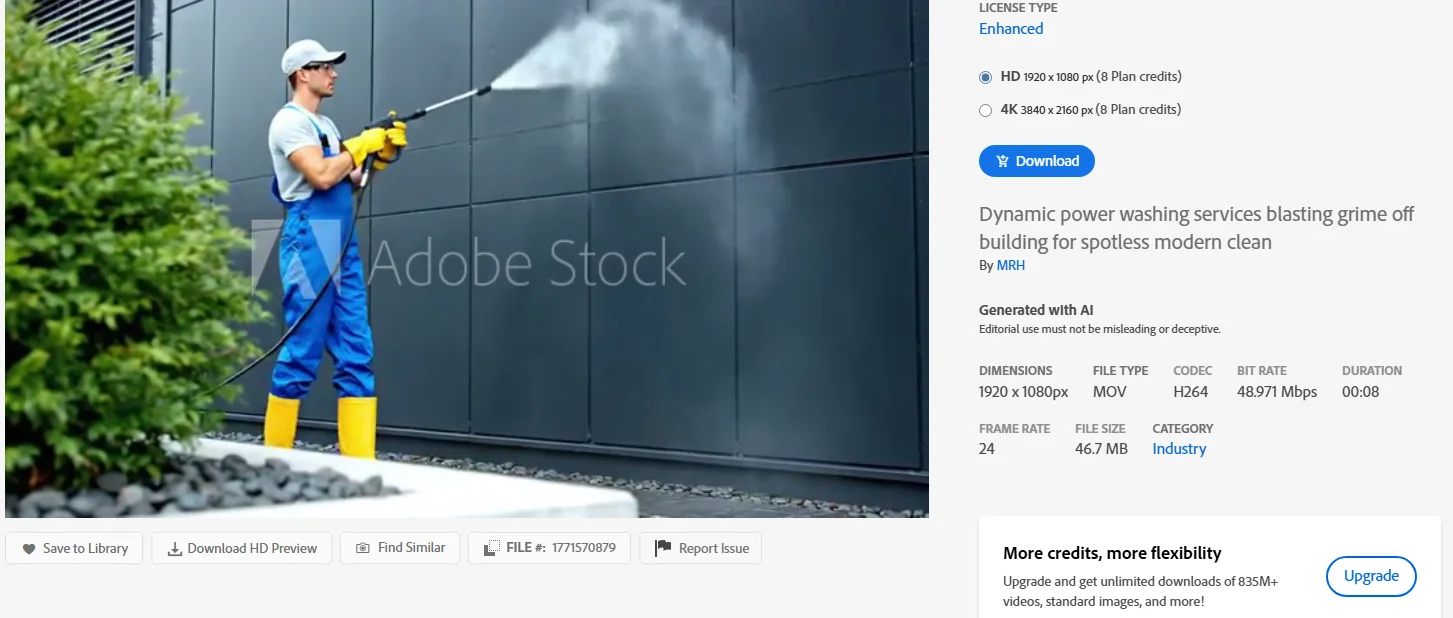Click the heart icon on Save to Library
This screenshot has width=1453, height=618.
coord(29,549)
